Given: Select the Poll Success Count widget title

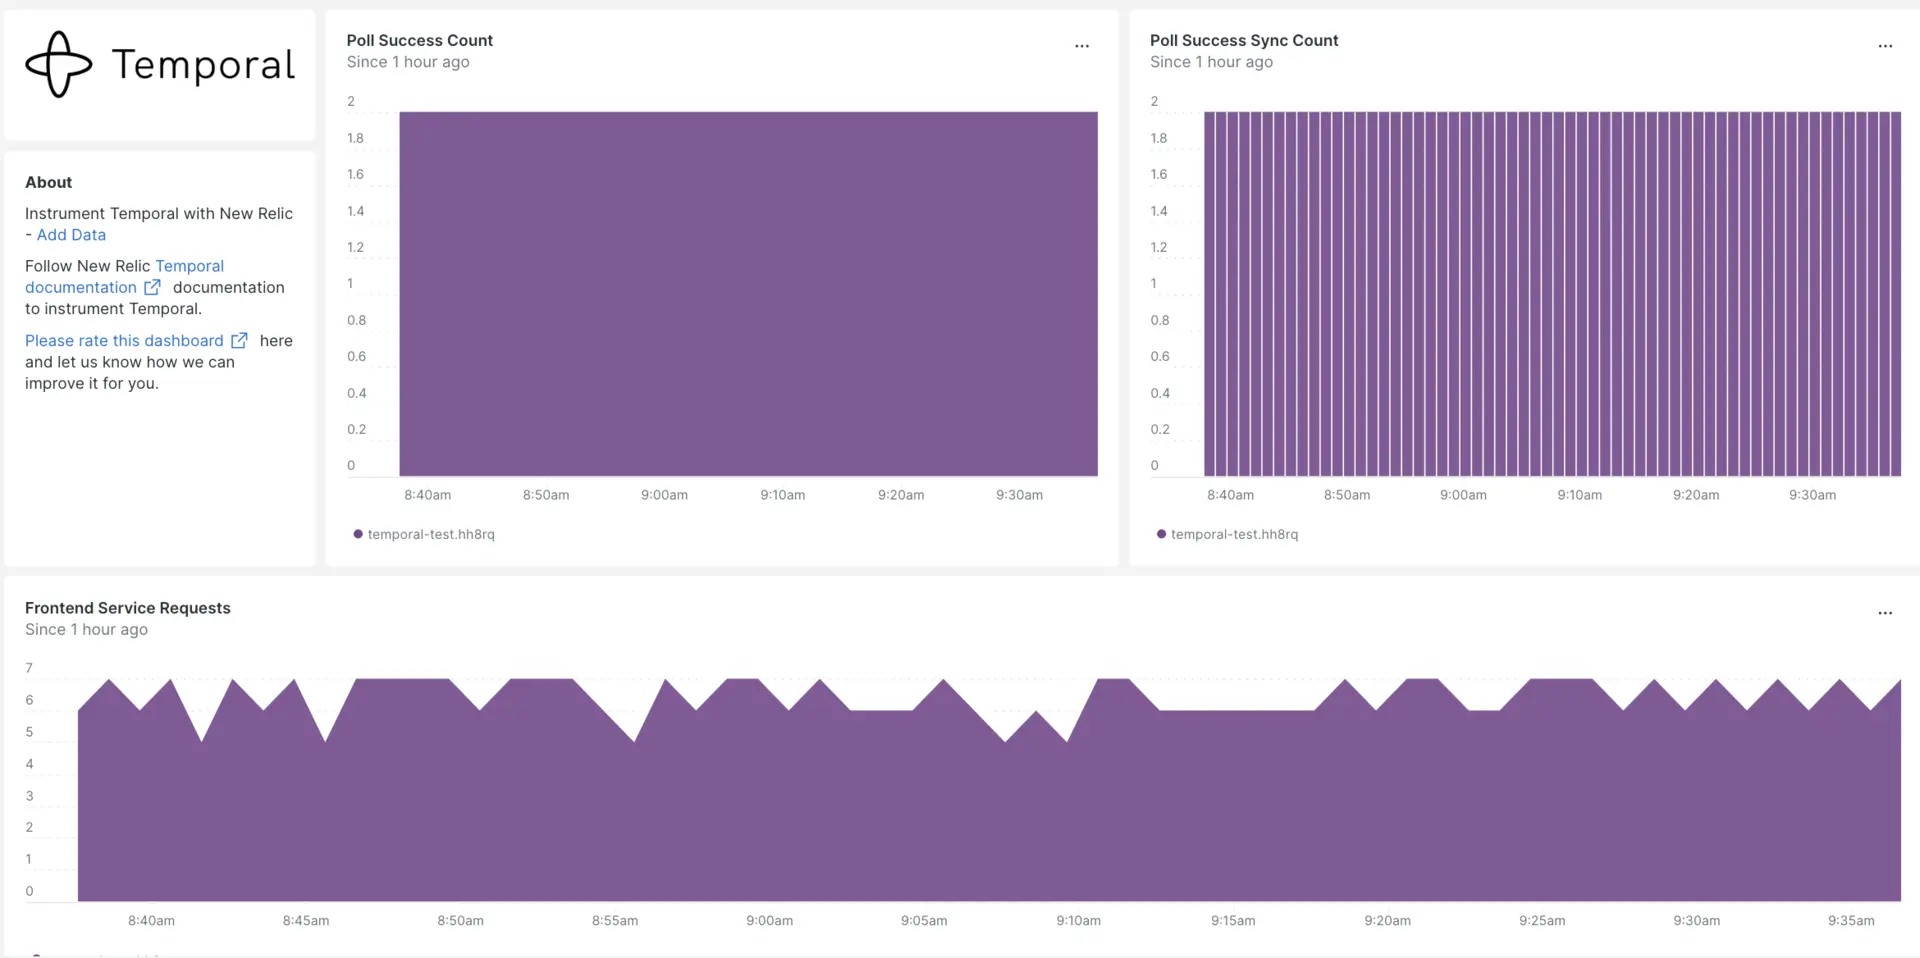Looking at the screenshot, I should tap(419, 40).
